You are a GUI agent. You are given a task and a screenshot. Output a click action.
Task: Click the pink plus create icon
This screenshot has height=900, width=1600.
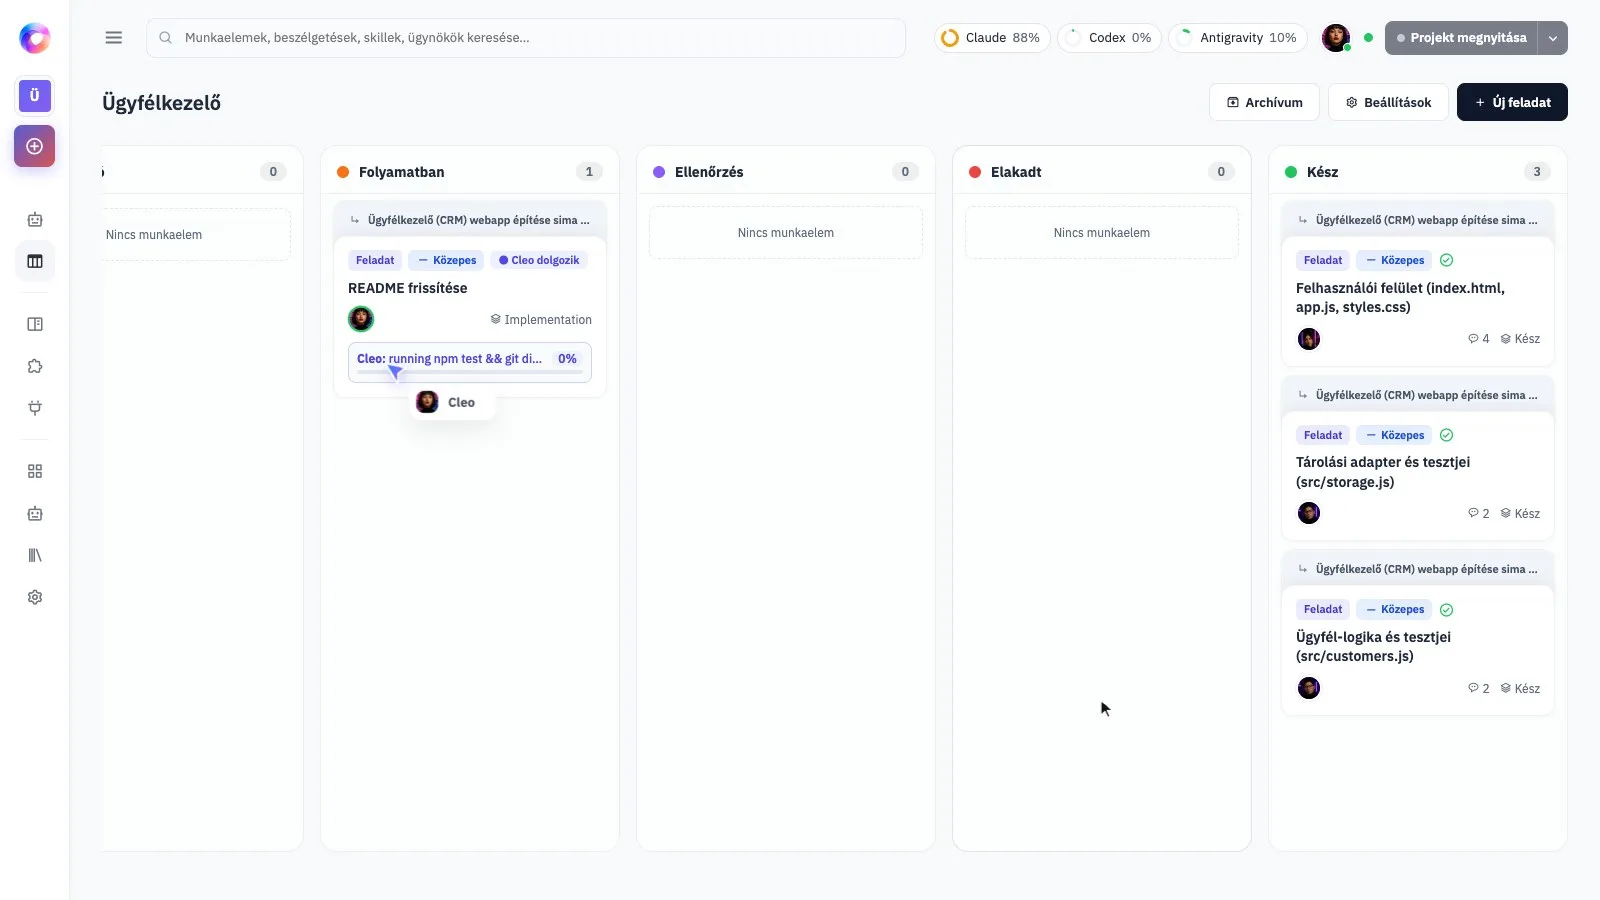pos(35,146)
